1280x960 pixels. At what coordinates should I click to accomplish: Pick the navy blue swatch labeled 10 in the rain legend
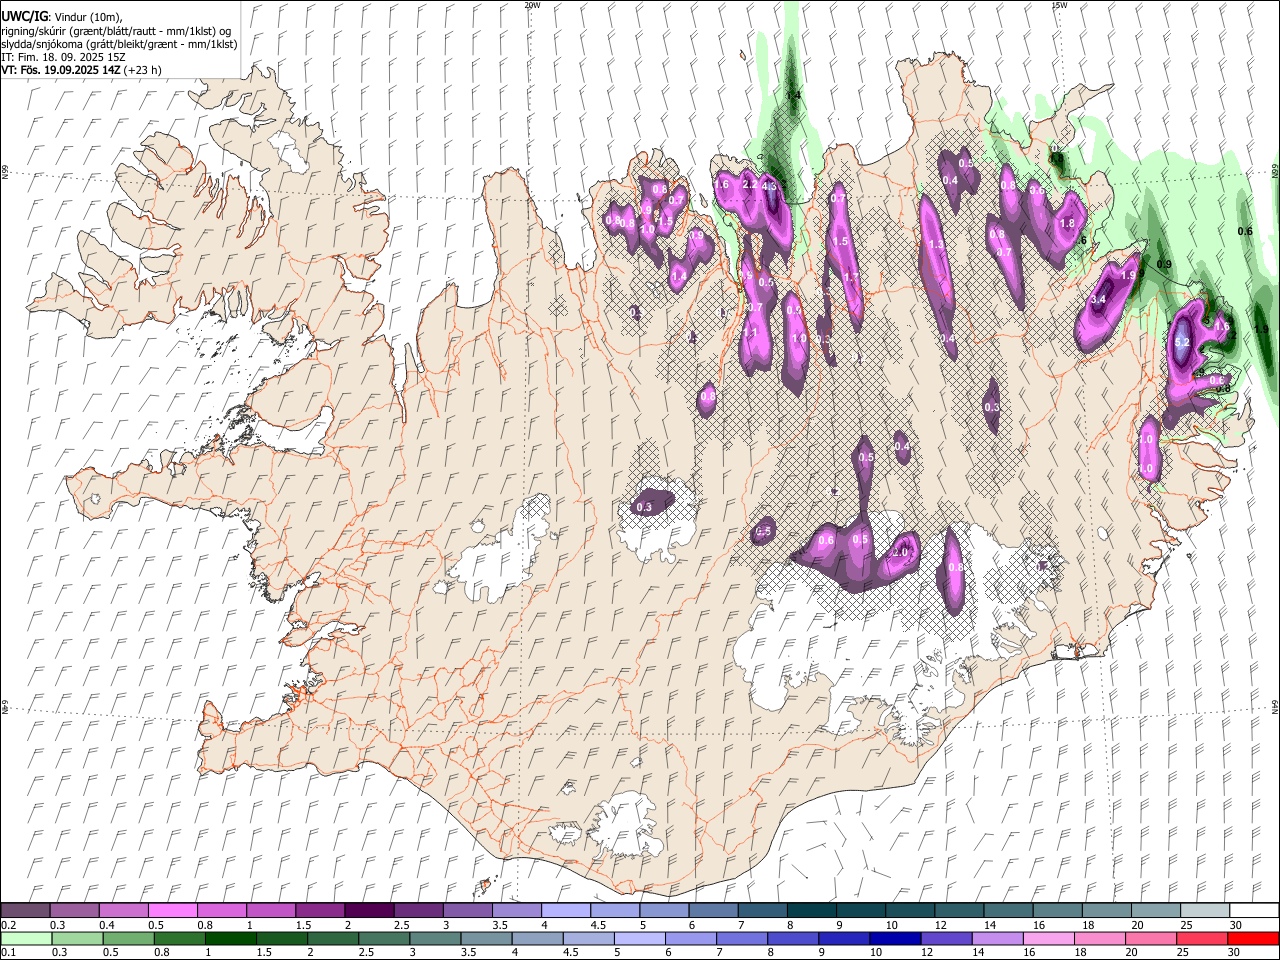[x=894, y=939]
